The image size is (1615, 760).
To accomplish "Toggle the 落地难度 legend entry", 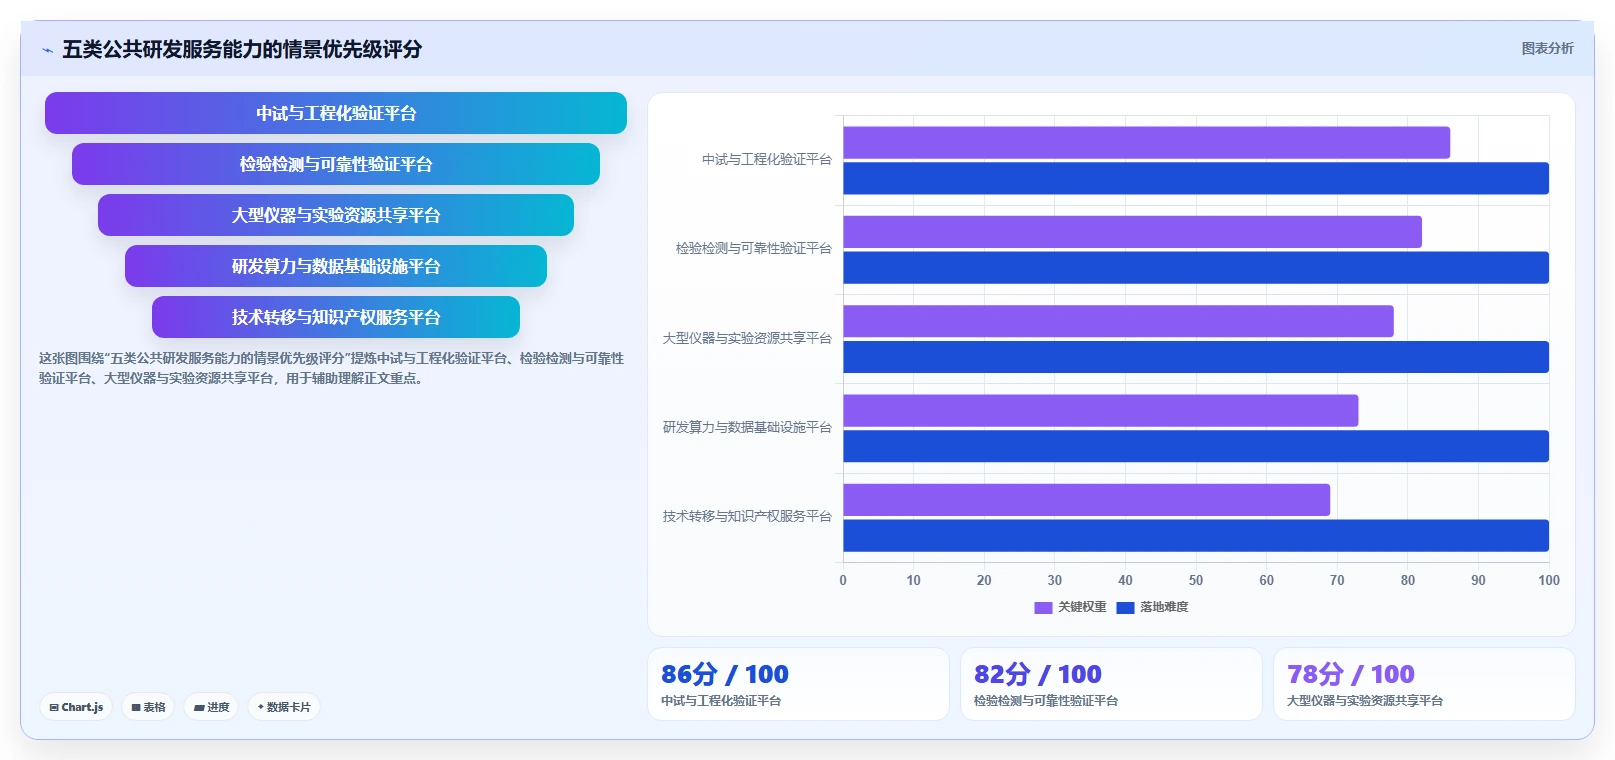I will tap(1152, 607).
